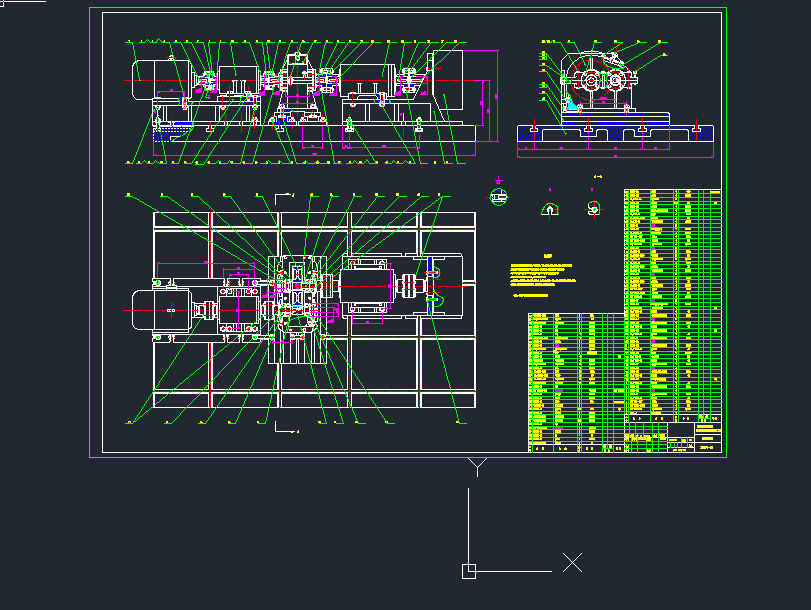811x610 pixels.
Task: Select the Y-shaped marker below the drawing frame
Action: (479, 466)
